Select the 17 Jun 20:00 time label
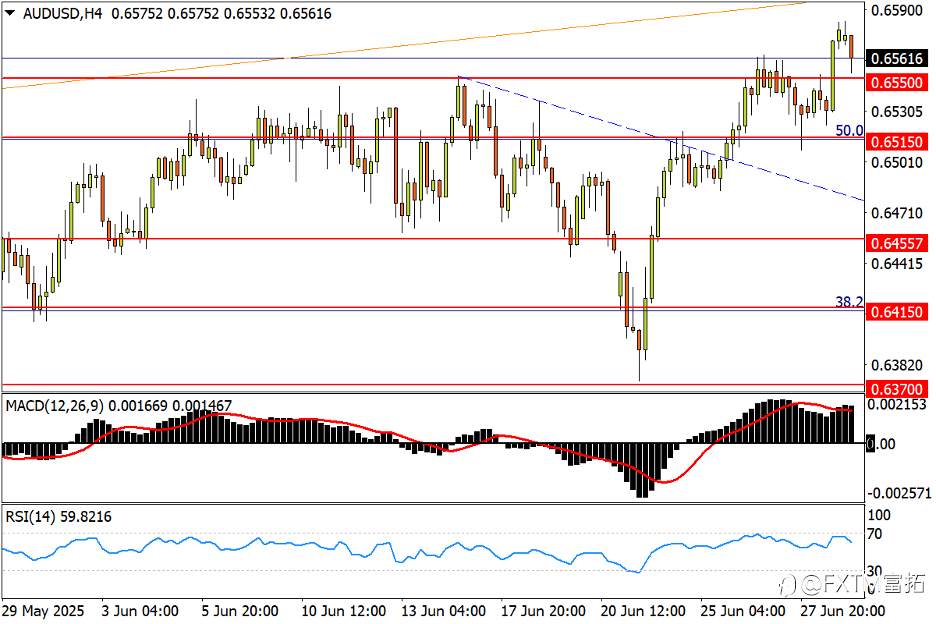The height and width of the screenshot is (624, 936). (543, 611)
